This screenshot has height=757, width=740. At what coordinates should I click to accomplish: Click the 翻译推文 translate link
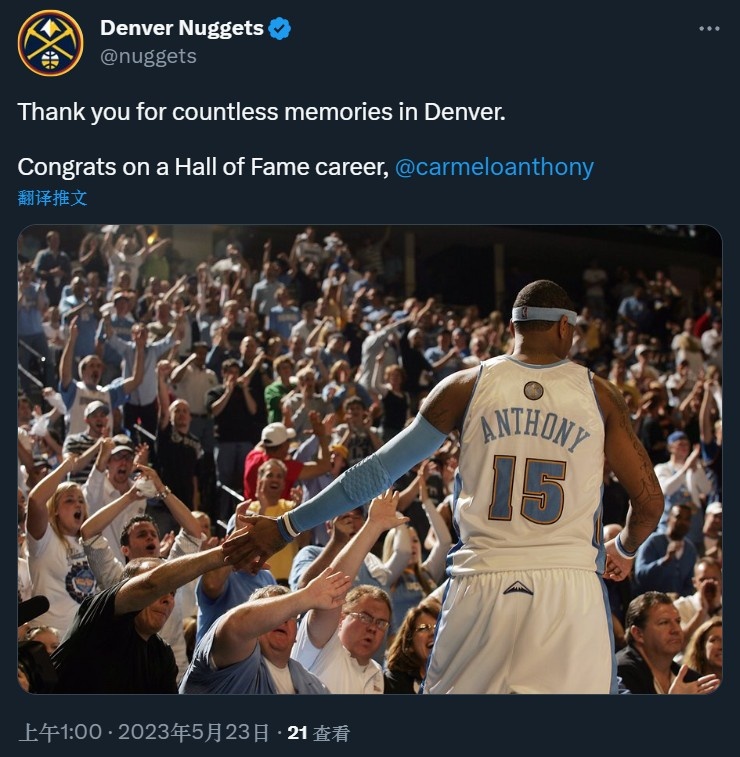tap(52, 198)
